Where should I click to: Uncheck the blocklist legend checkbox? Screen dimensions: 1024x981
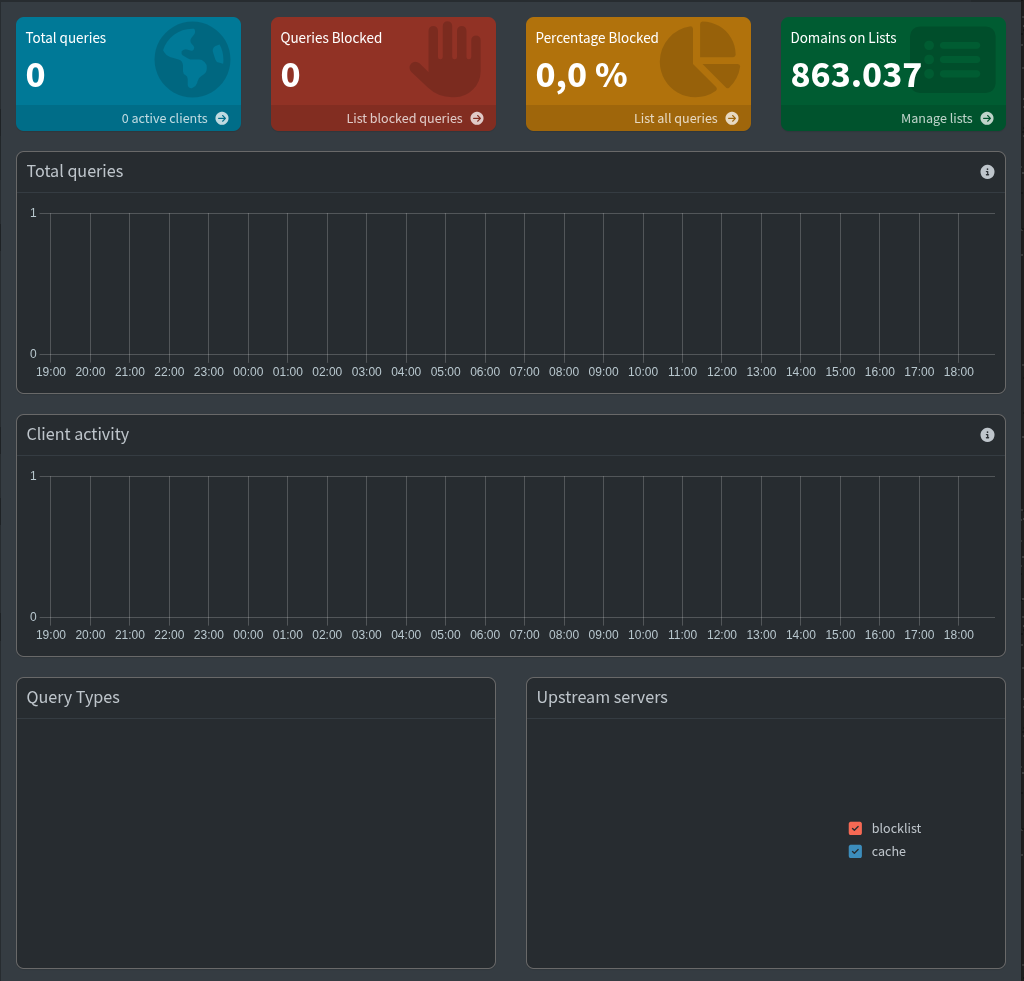pyautogui.click(x=855, y=828)
